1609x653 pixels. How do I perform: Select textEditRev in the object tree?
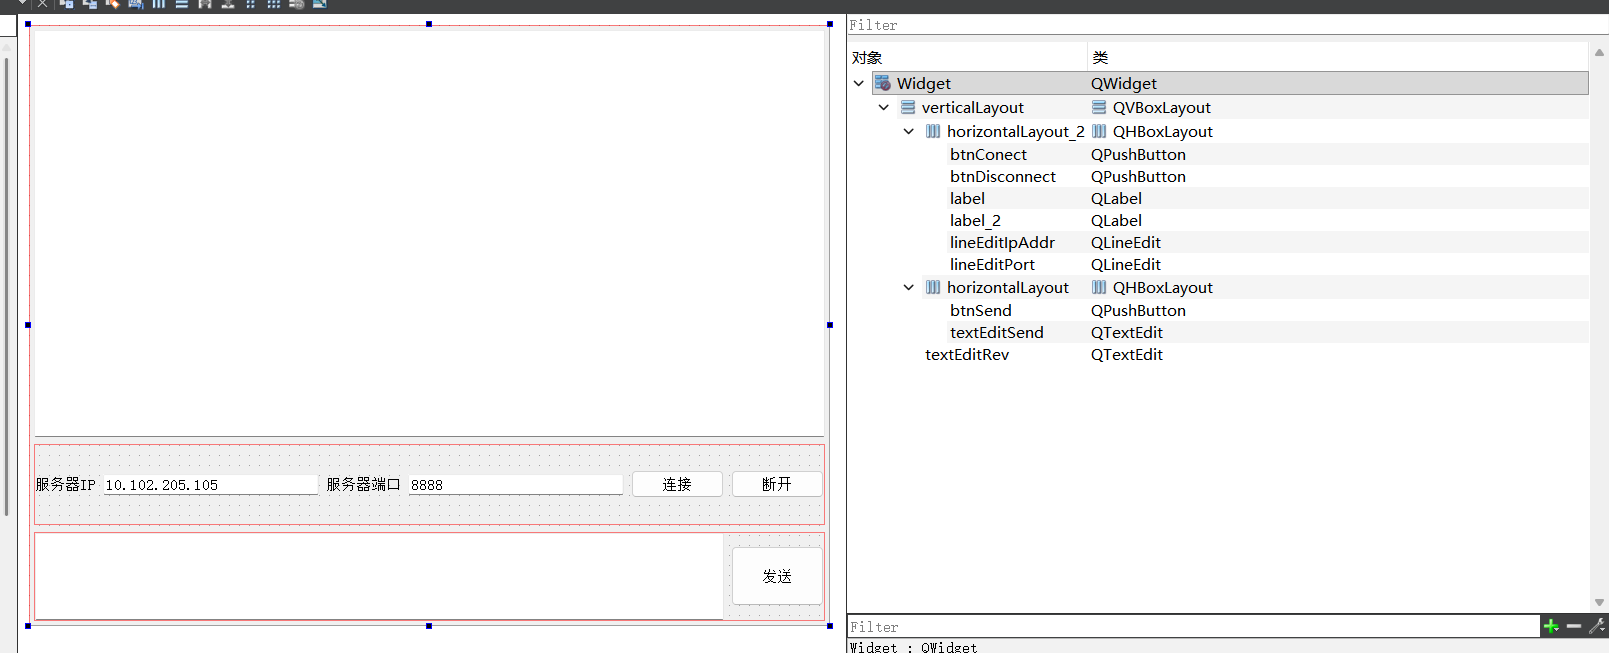click(x=967, y=354)
